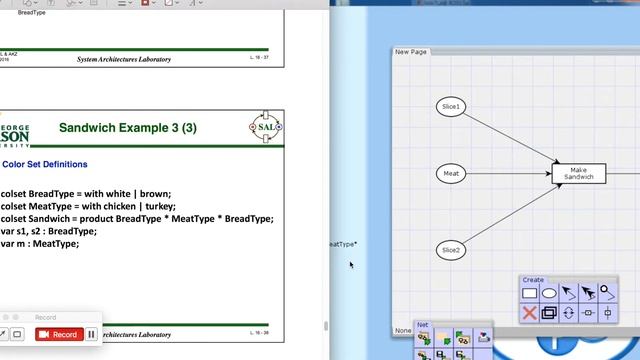Screen dimensions: 640x360
Task: Click 'colset MeatType = with chicken | turkey;' line
Action: click(88, 206)
